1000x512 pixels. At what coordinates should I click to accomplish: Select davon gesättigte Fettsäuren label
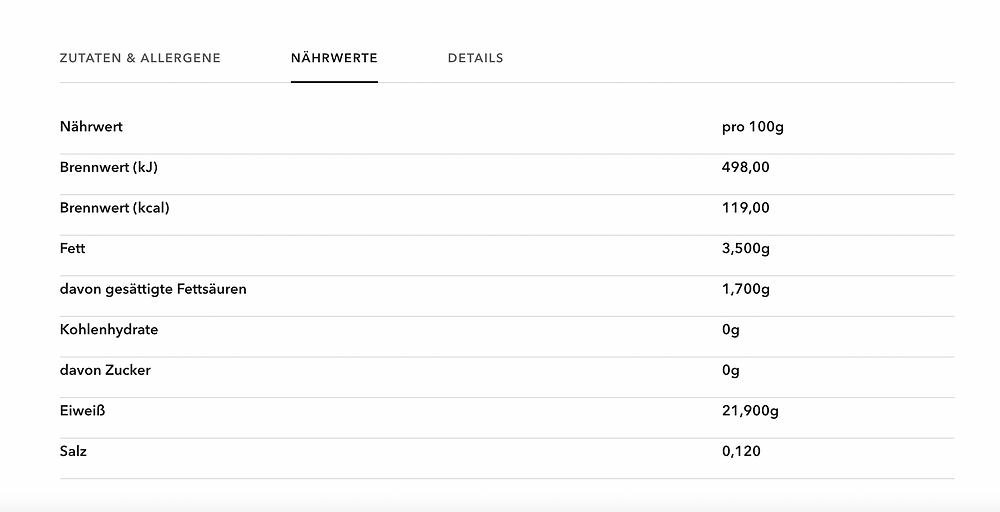[x=153, y=289]
